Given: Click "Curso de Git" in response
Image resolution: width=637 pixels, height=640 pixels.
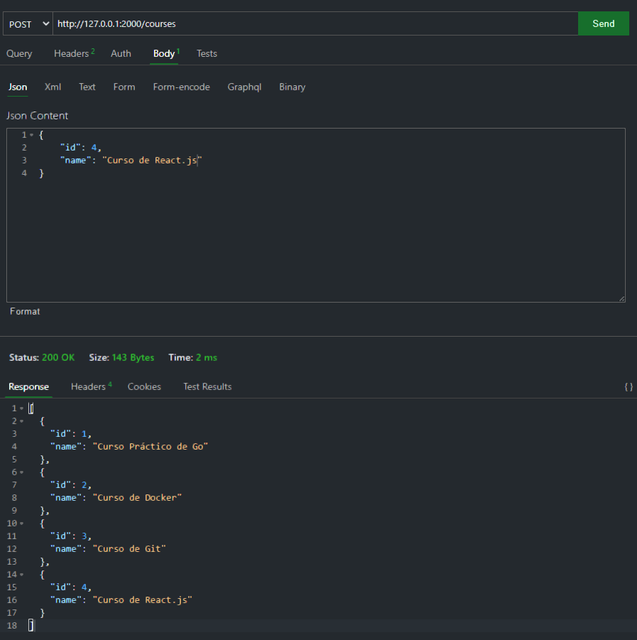Looking at the screenshot, I should [129, 549].
